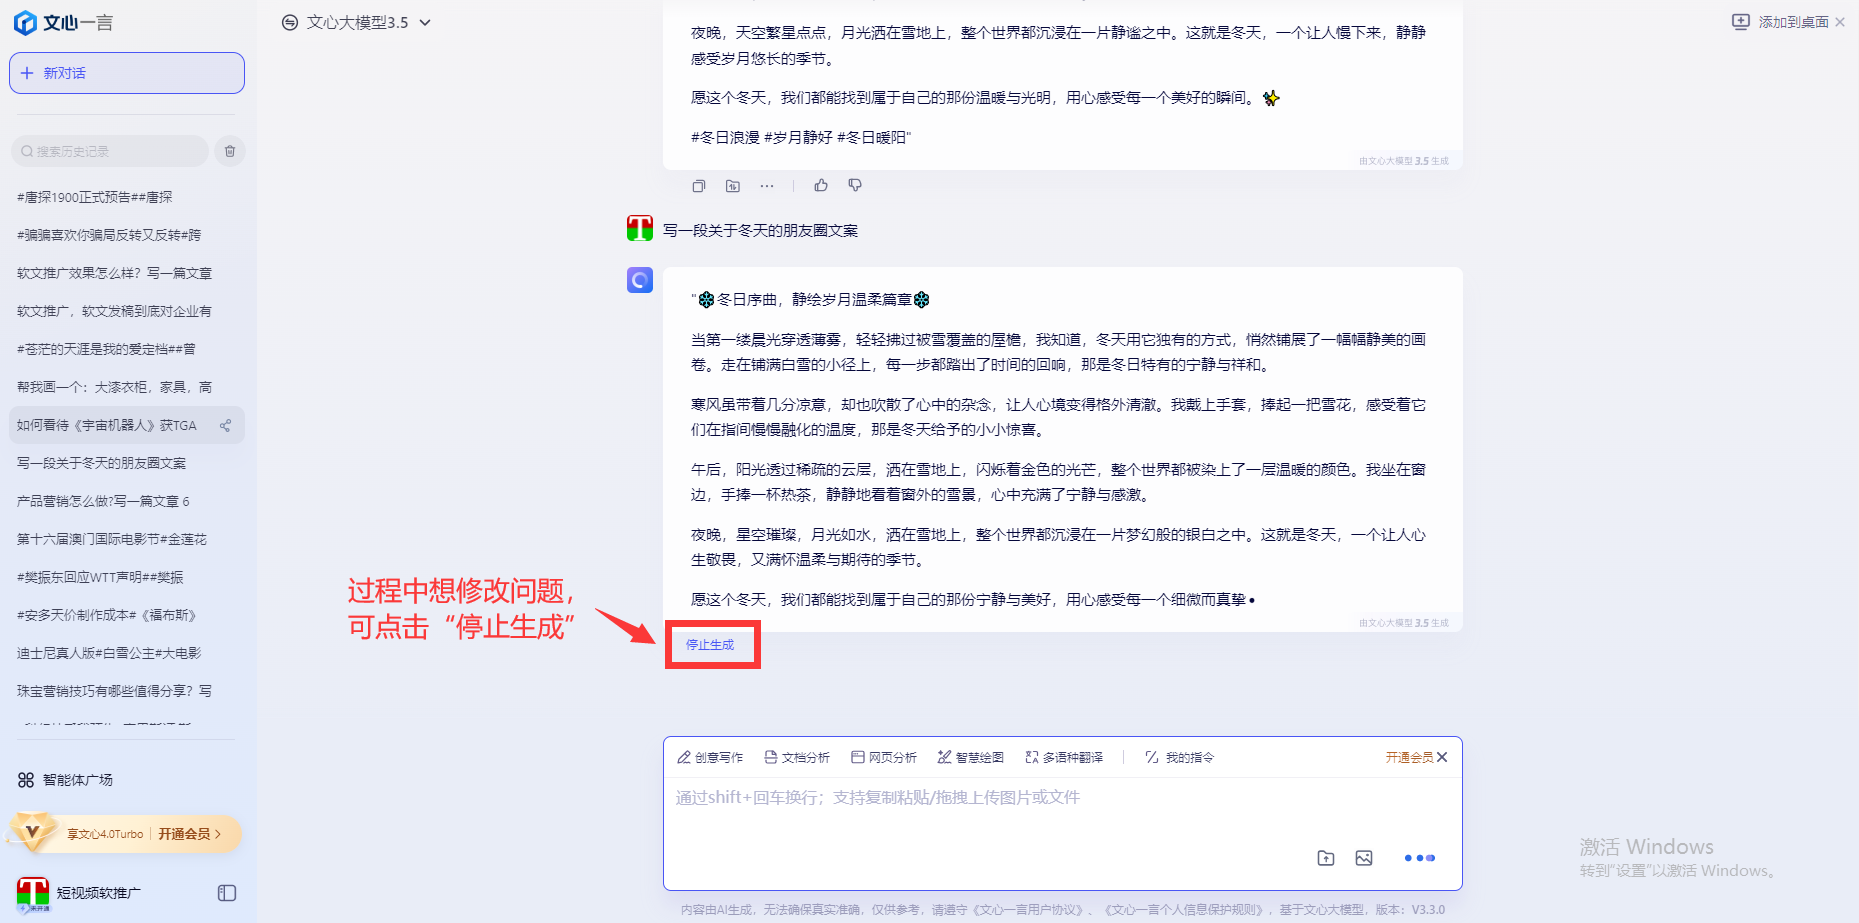The width and height of the screenshot is (1859, 923).
Task: Open the 文心大模型3.5 model dropdown
Action: coord(357,22)
